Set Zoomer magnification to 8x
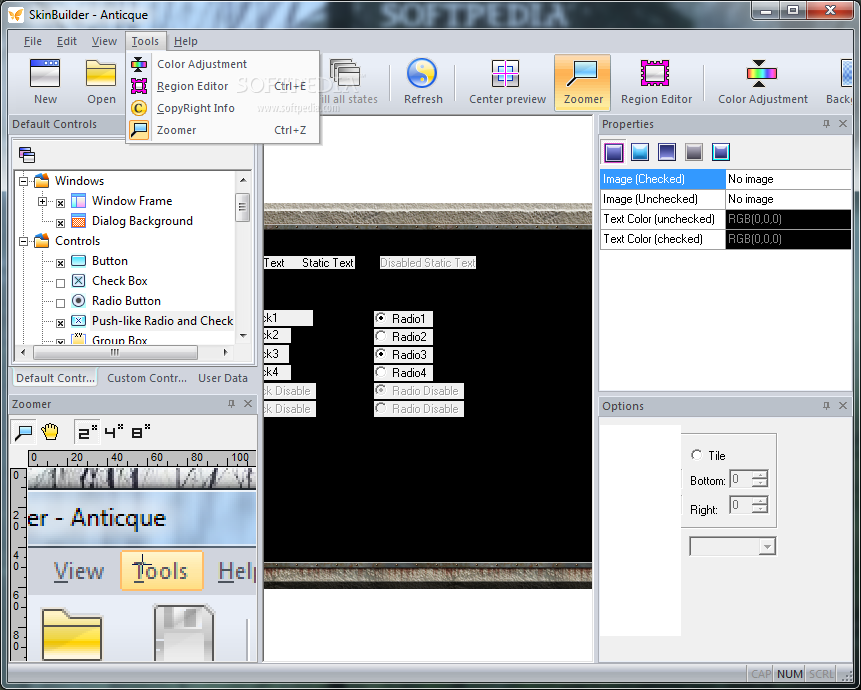861x690 pixels. pos(141,433)
